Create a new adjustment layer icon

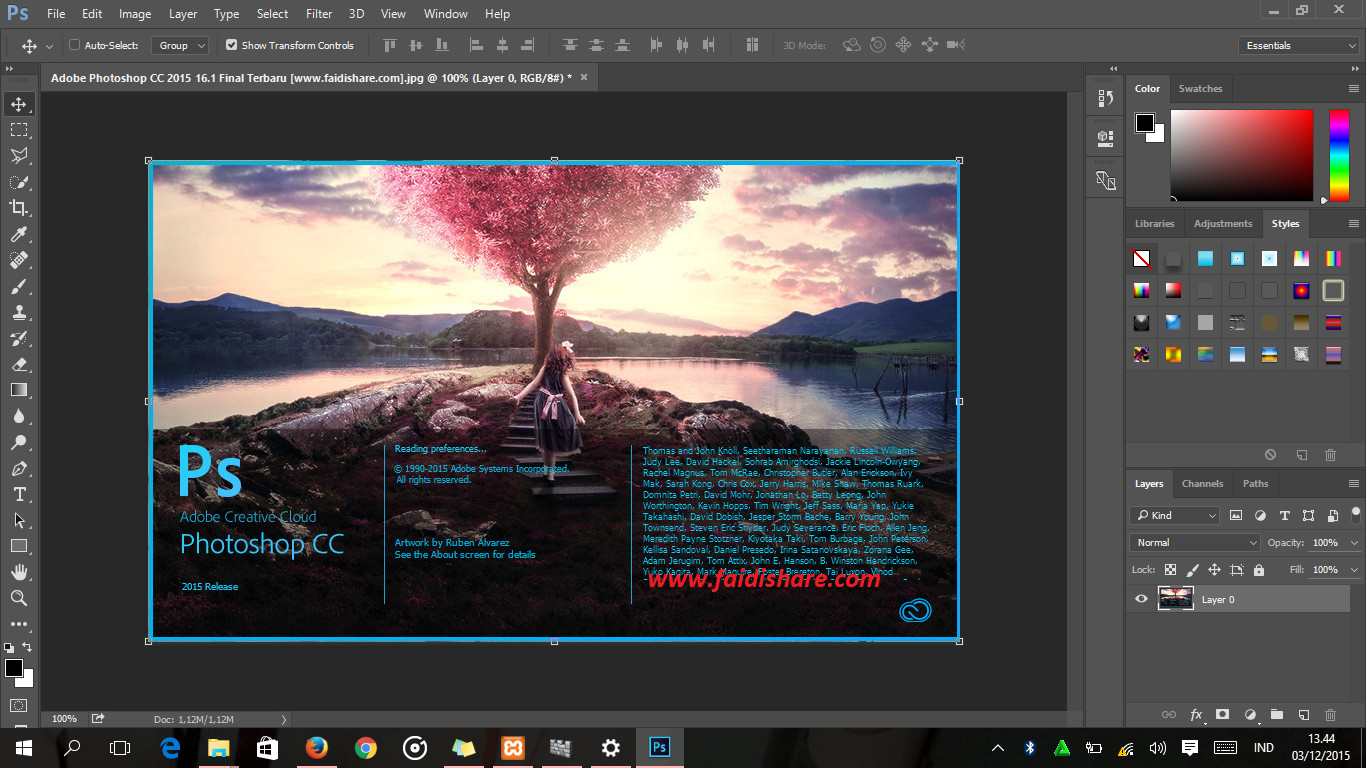(1249, 715)
